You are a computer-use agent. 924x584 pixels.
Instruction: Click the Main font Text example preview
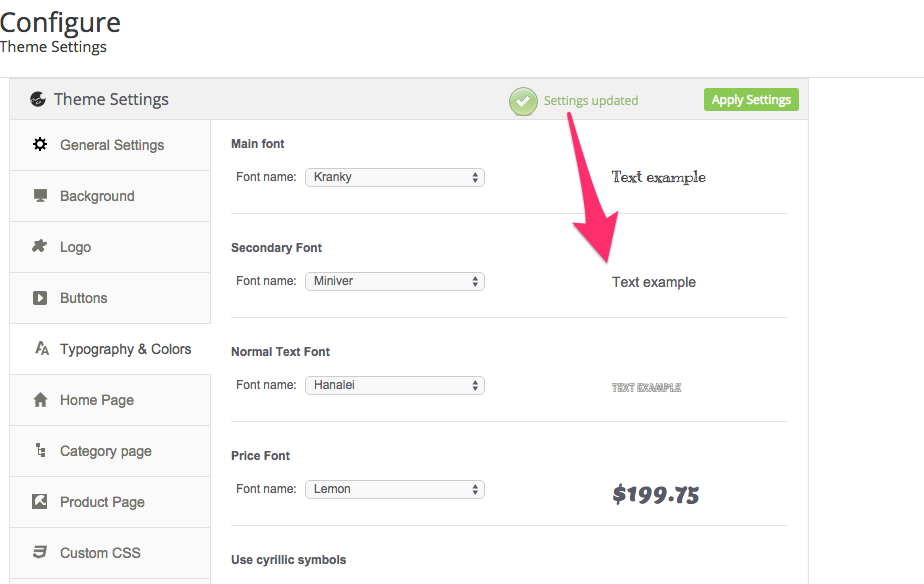[658, 177]
